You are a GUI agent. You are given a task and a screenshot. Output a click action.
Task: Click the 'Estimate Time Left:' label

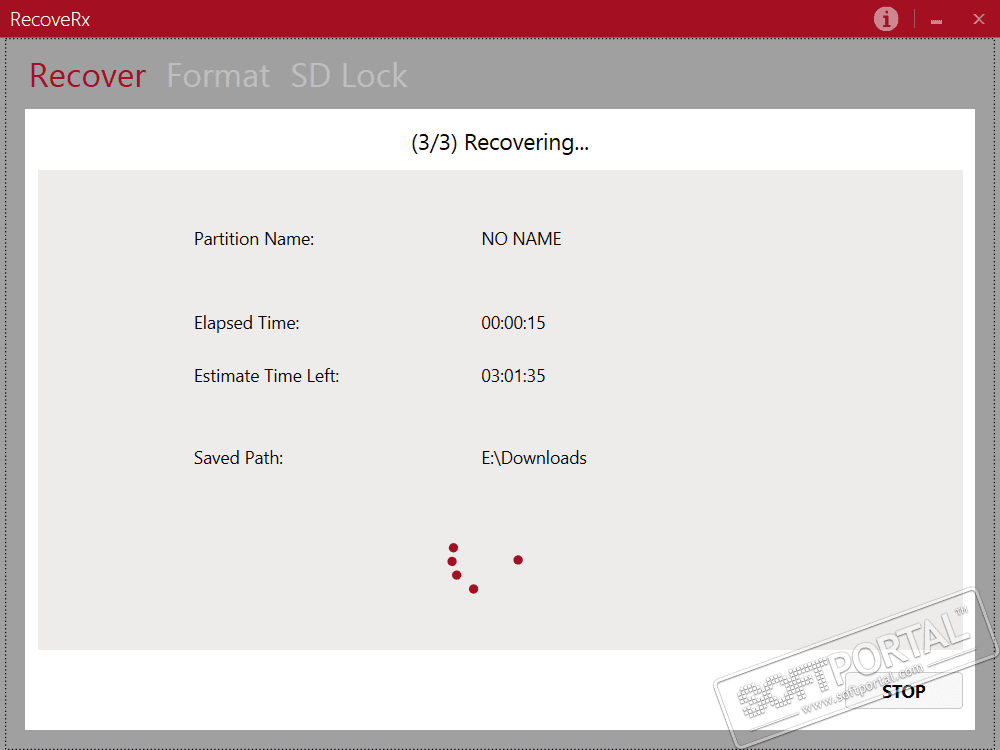pyautogui.click(x=266, y=376)
